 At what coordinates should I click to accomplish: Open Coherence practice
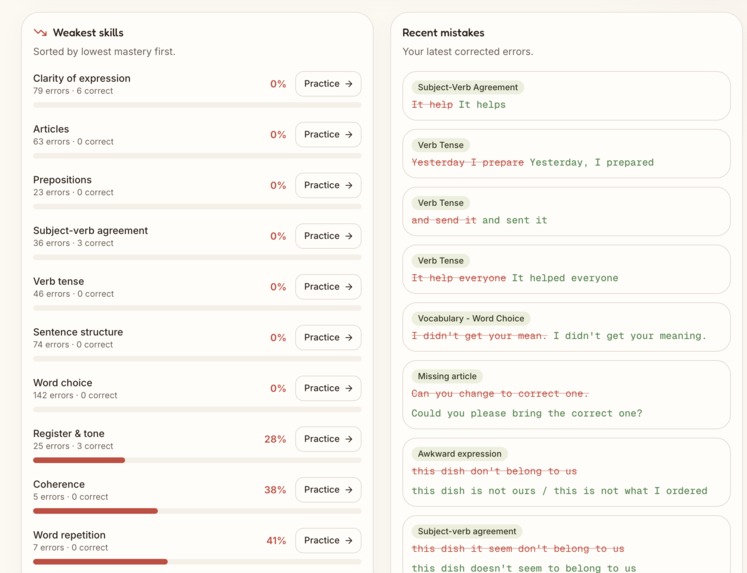point(328,490)
